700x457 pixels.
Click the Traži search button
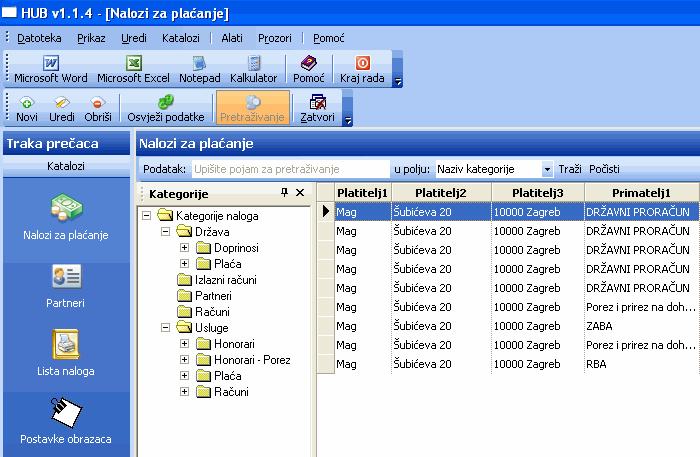pyautogui.click(x=570, y=169)
